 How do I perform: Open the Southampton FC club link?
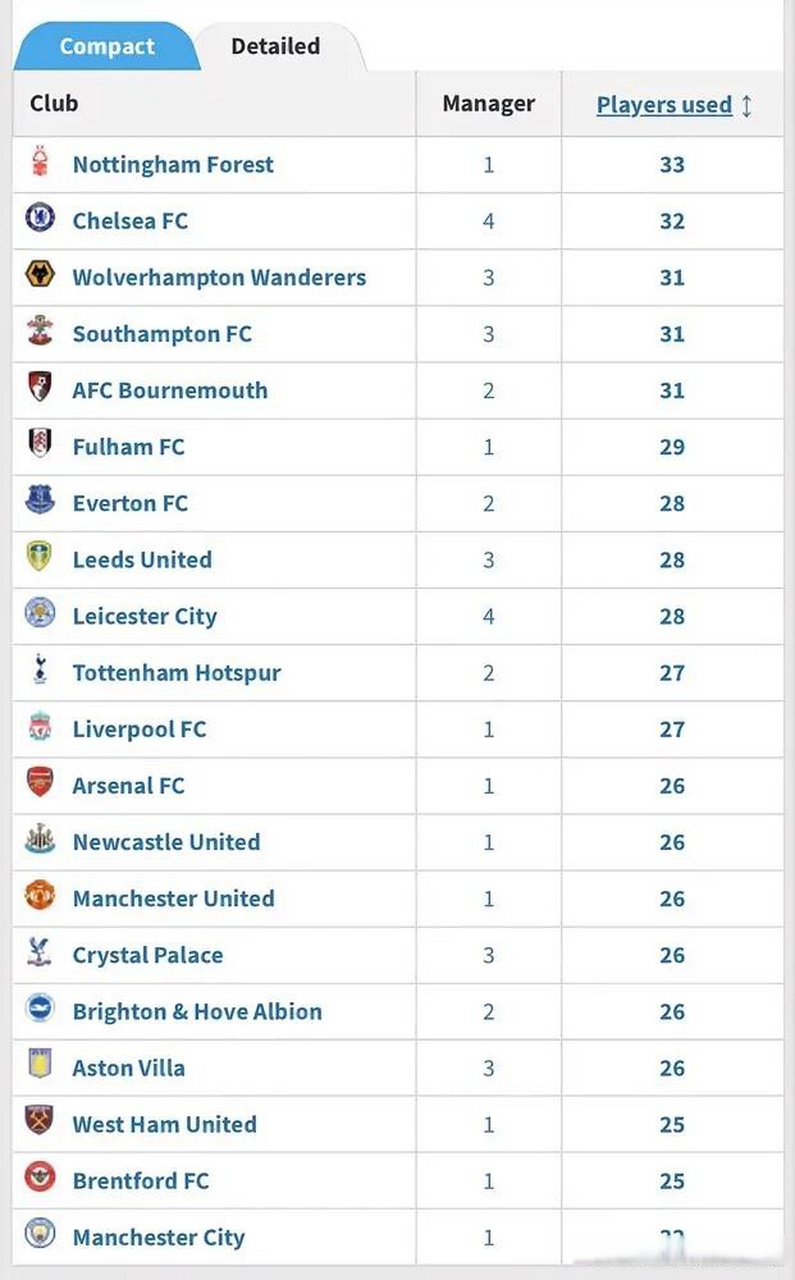[162, 334]
